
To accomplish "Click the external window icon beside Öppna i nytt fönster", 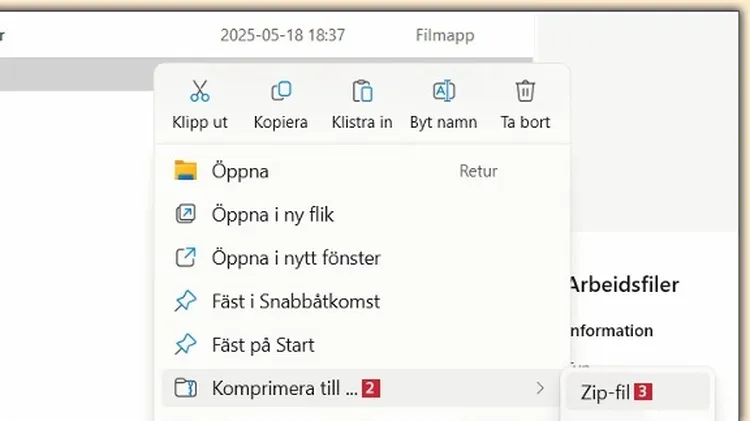I will click(x=186, y=258).
